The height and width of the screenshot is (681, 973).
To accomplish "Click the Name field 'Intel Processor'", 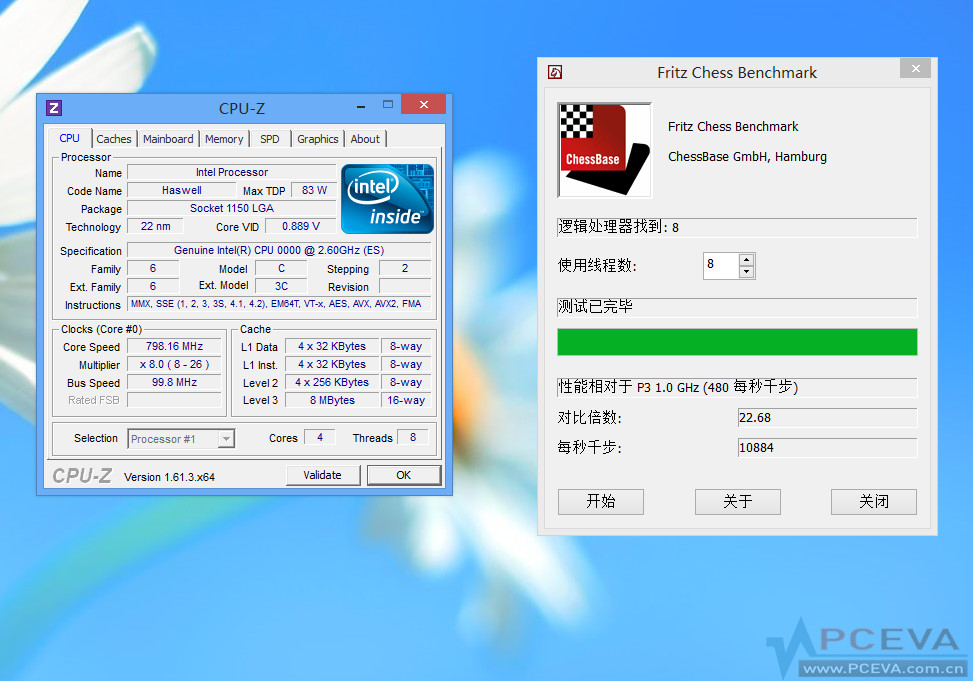I will 231,173.
